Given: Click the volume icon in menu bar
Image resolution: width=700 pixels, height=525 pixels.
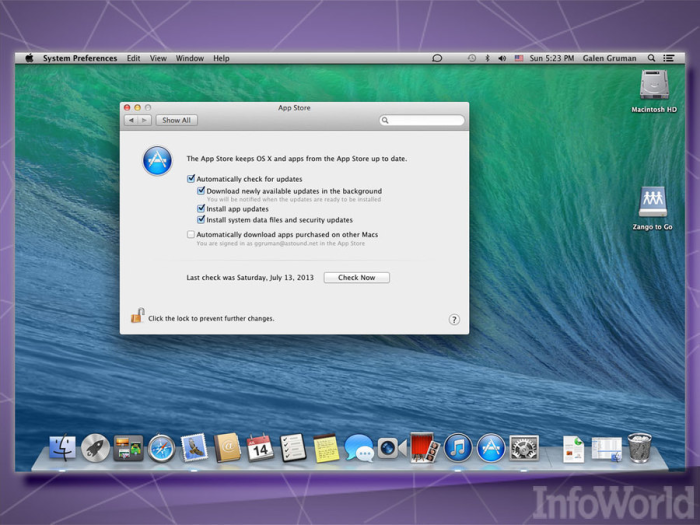Looking at the screenshot, I should [502, 58].
